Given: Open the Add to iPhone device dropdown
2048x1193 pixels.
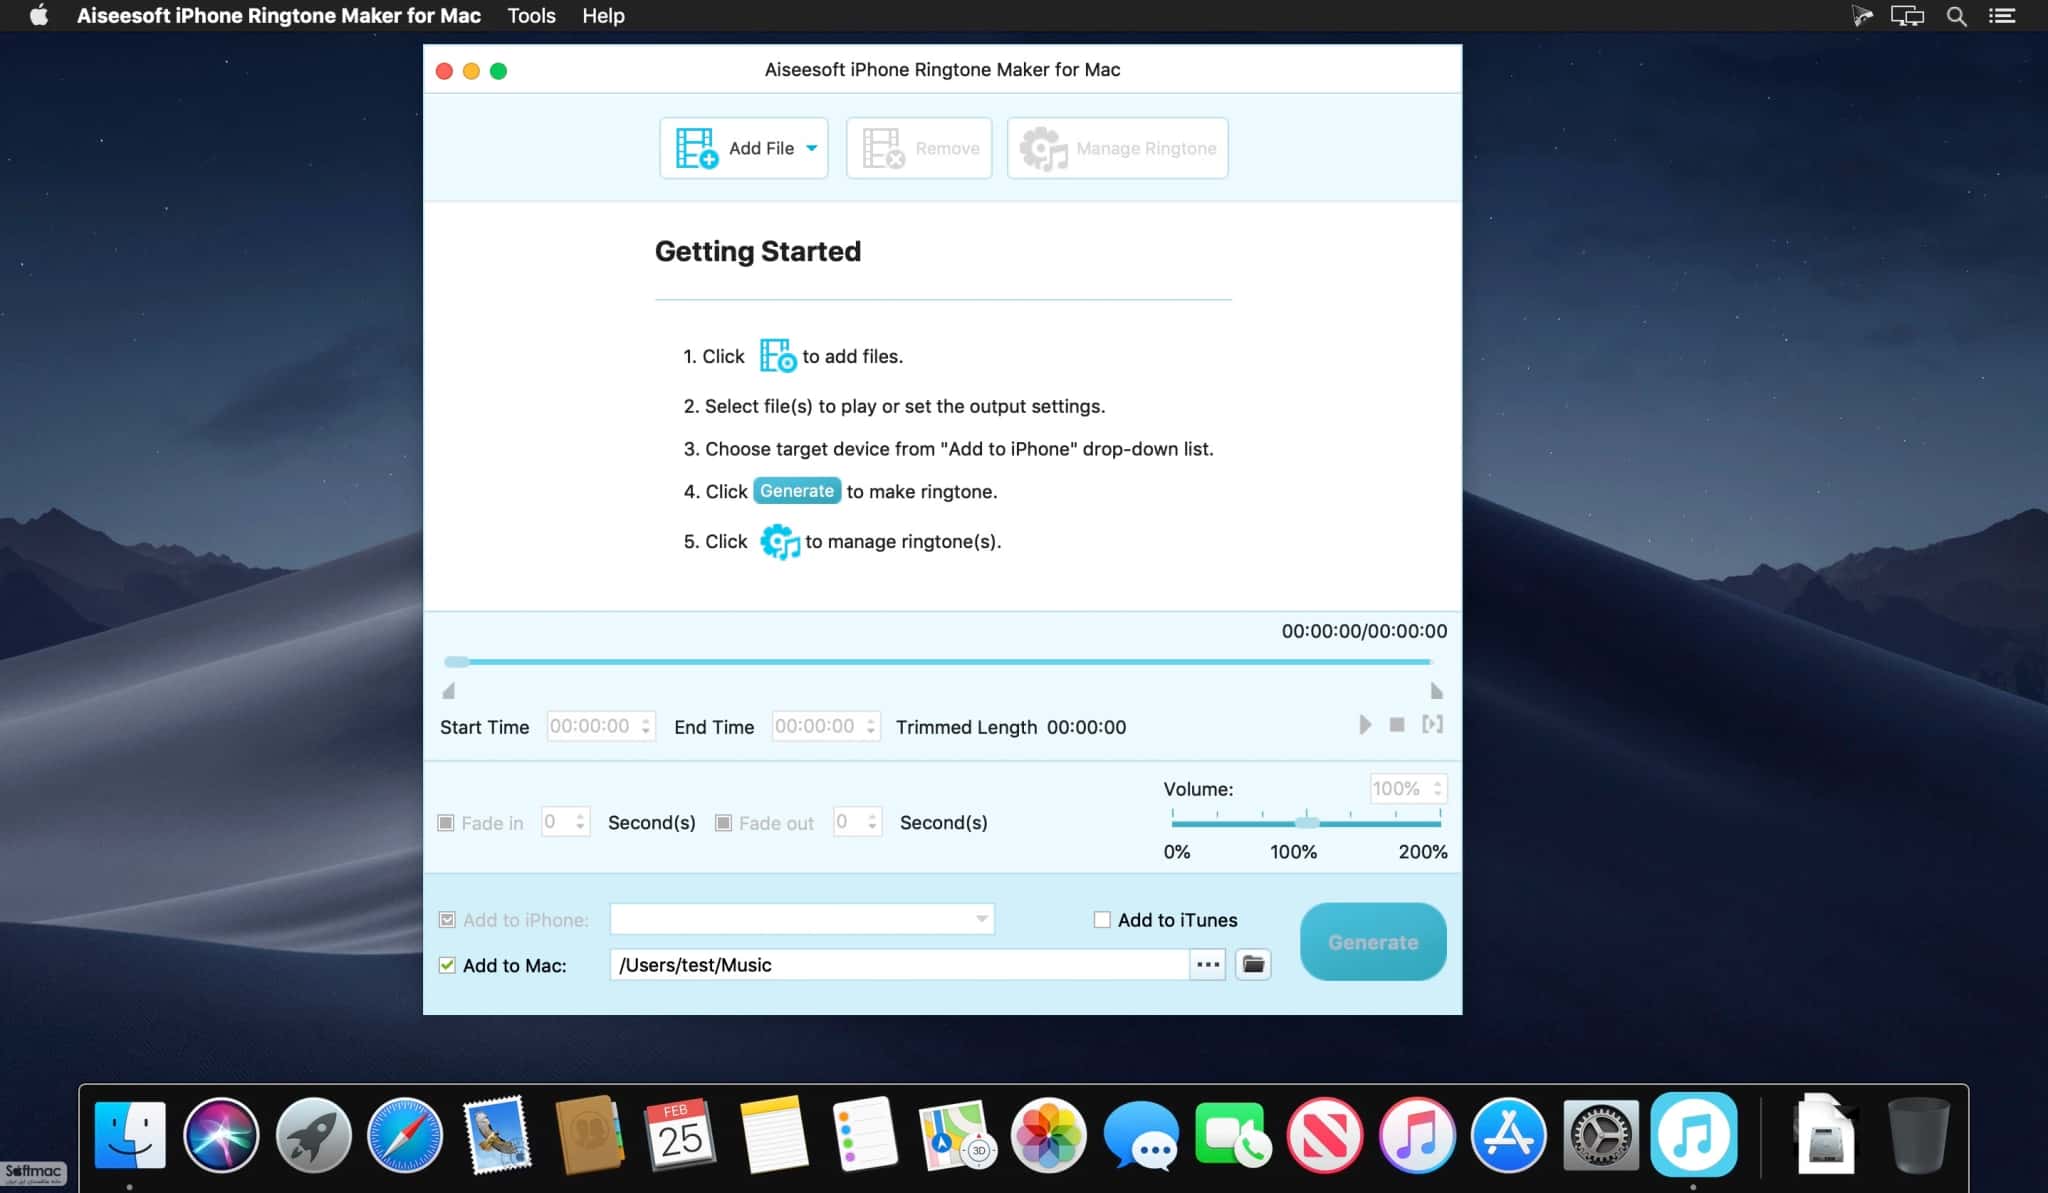Looking at the screenshot, I should (802, 919).
